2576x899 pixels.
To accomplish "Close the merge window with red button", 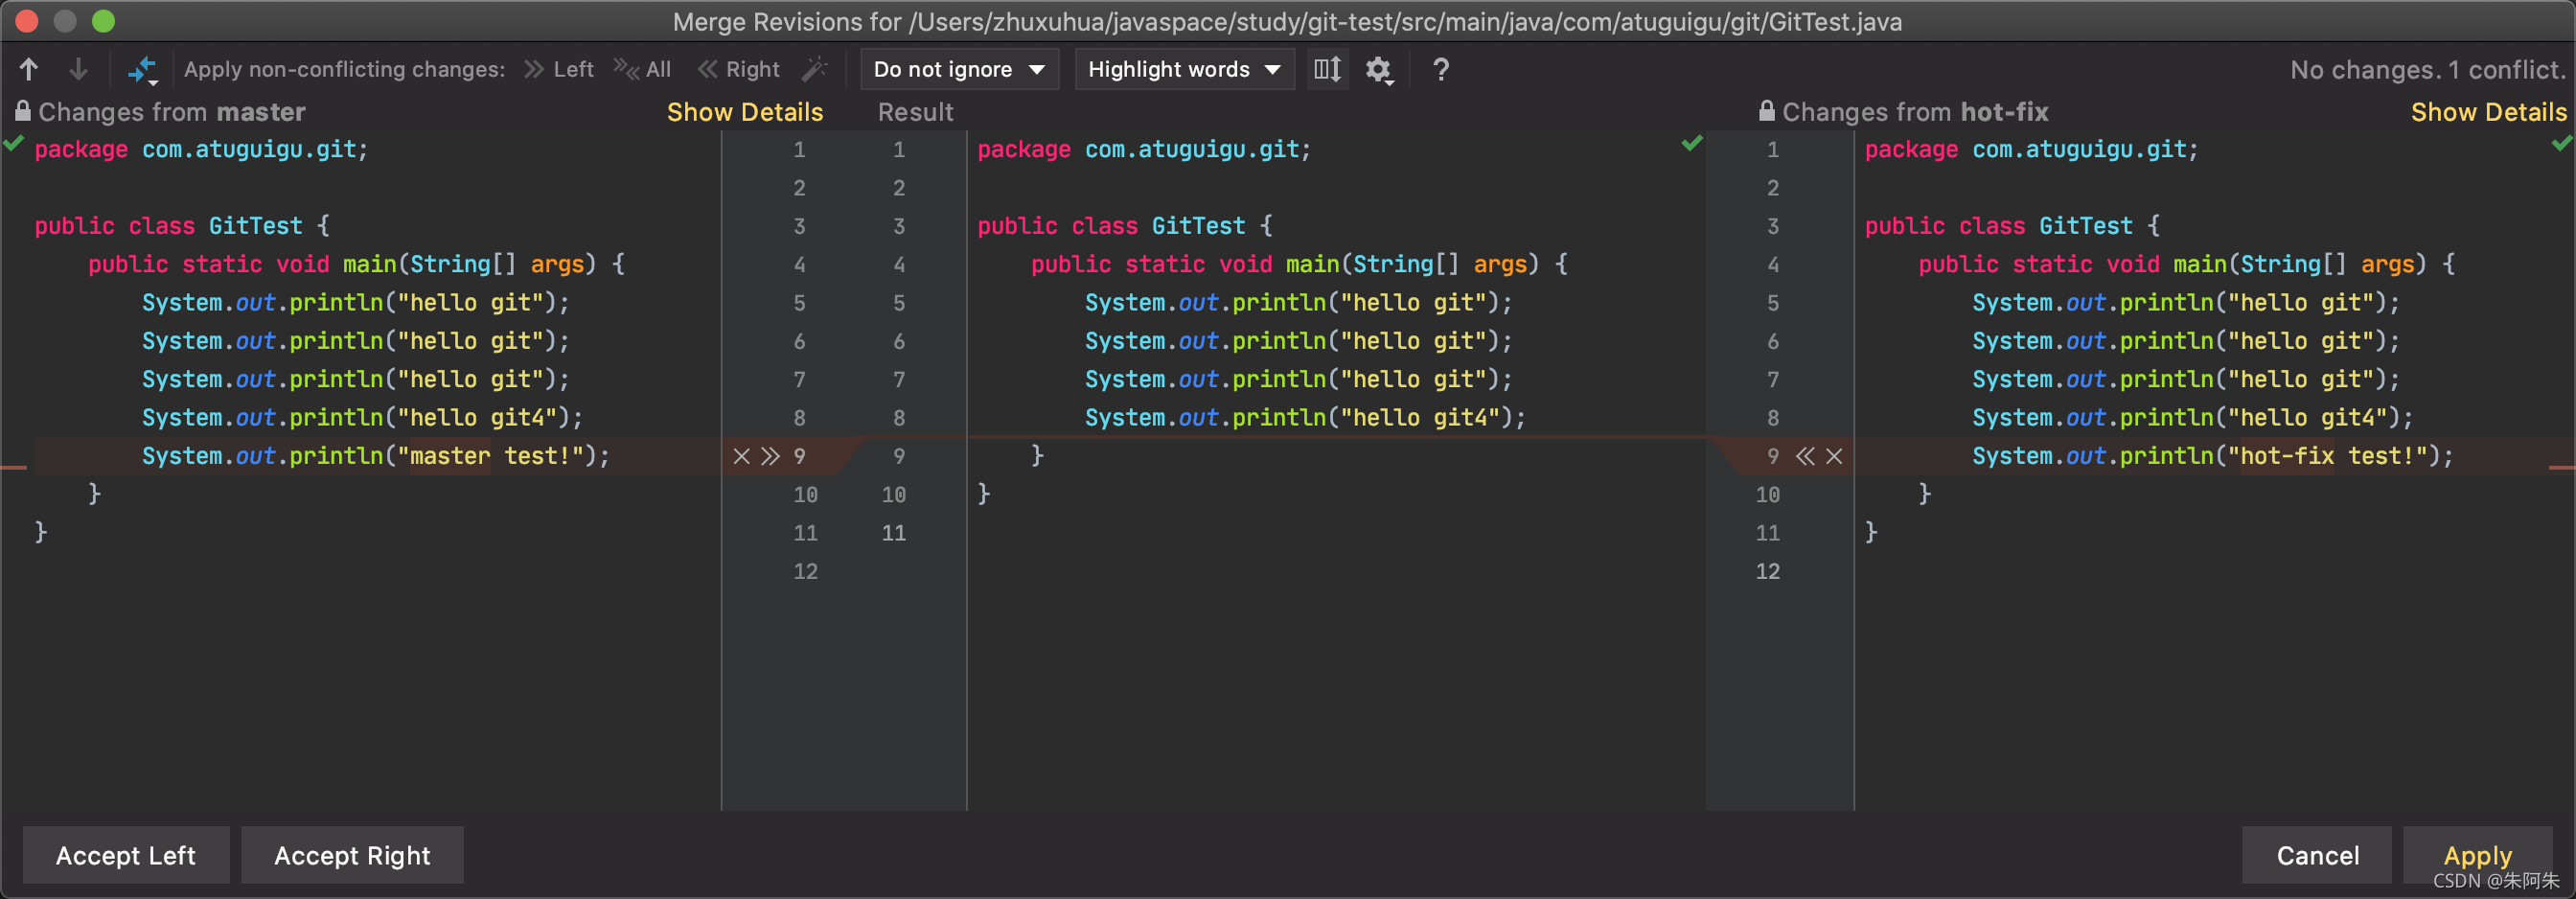I will coord(27,20).
